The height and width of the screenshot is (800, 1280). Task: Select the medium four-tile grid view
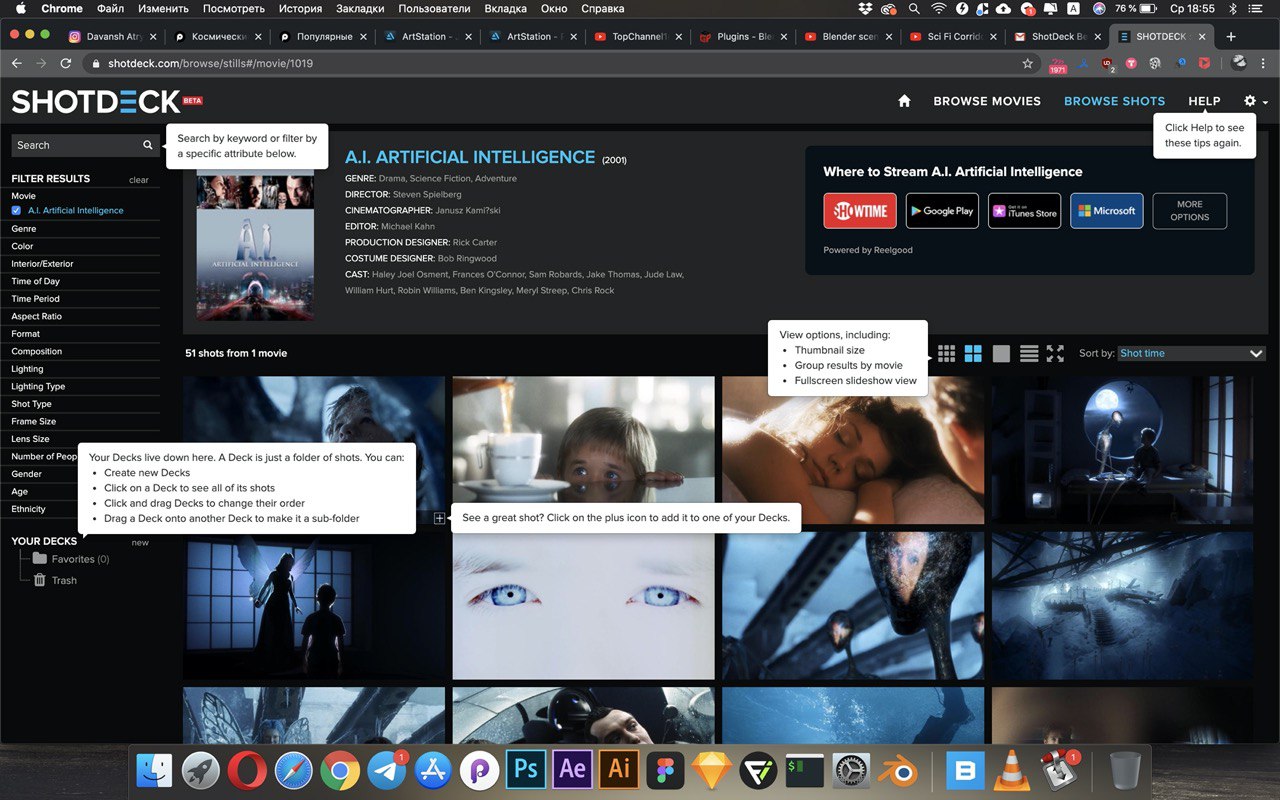tap(973, 353)
